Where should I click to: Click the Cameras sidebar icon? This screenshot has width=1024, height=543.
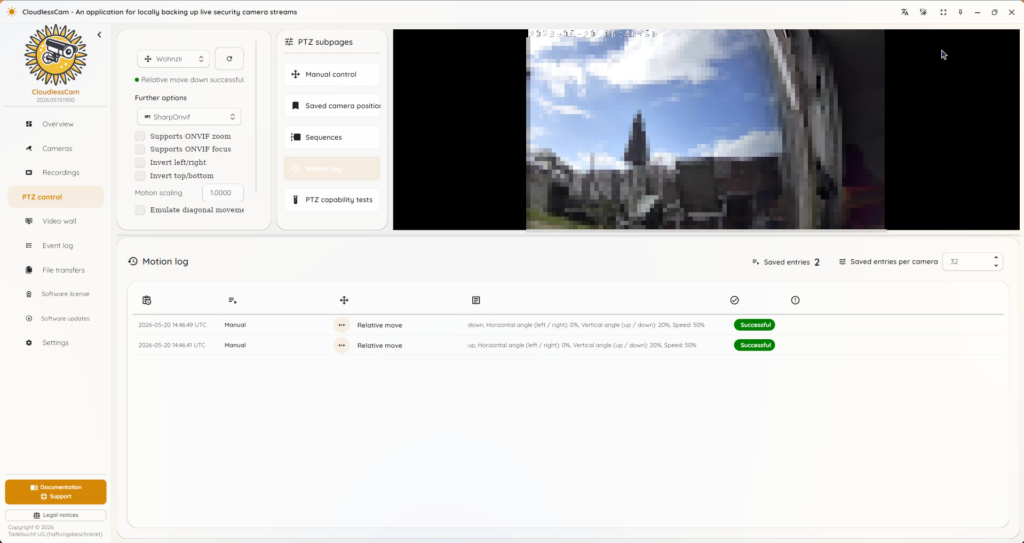pos(29,148)
